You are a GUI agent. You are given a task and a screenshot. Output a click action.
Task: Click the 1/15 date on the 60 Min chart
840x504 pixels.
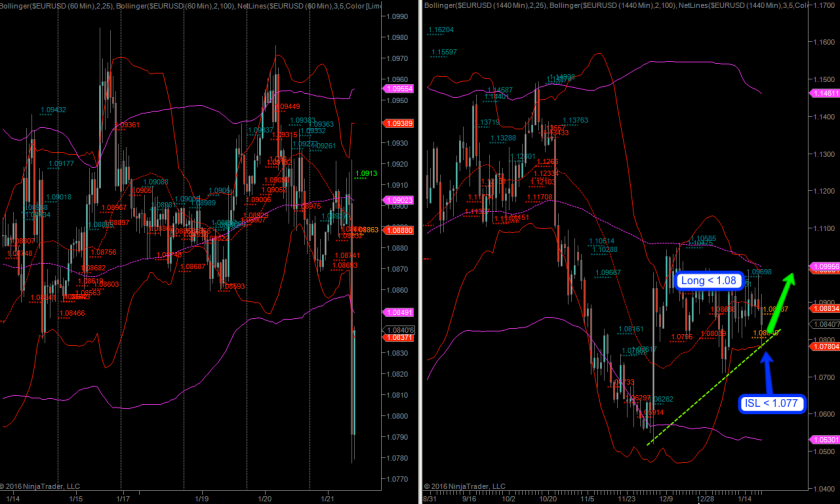(76, 499)
